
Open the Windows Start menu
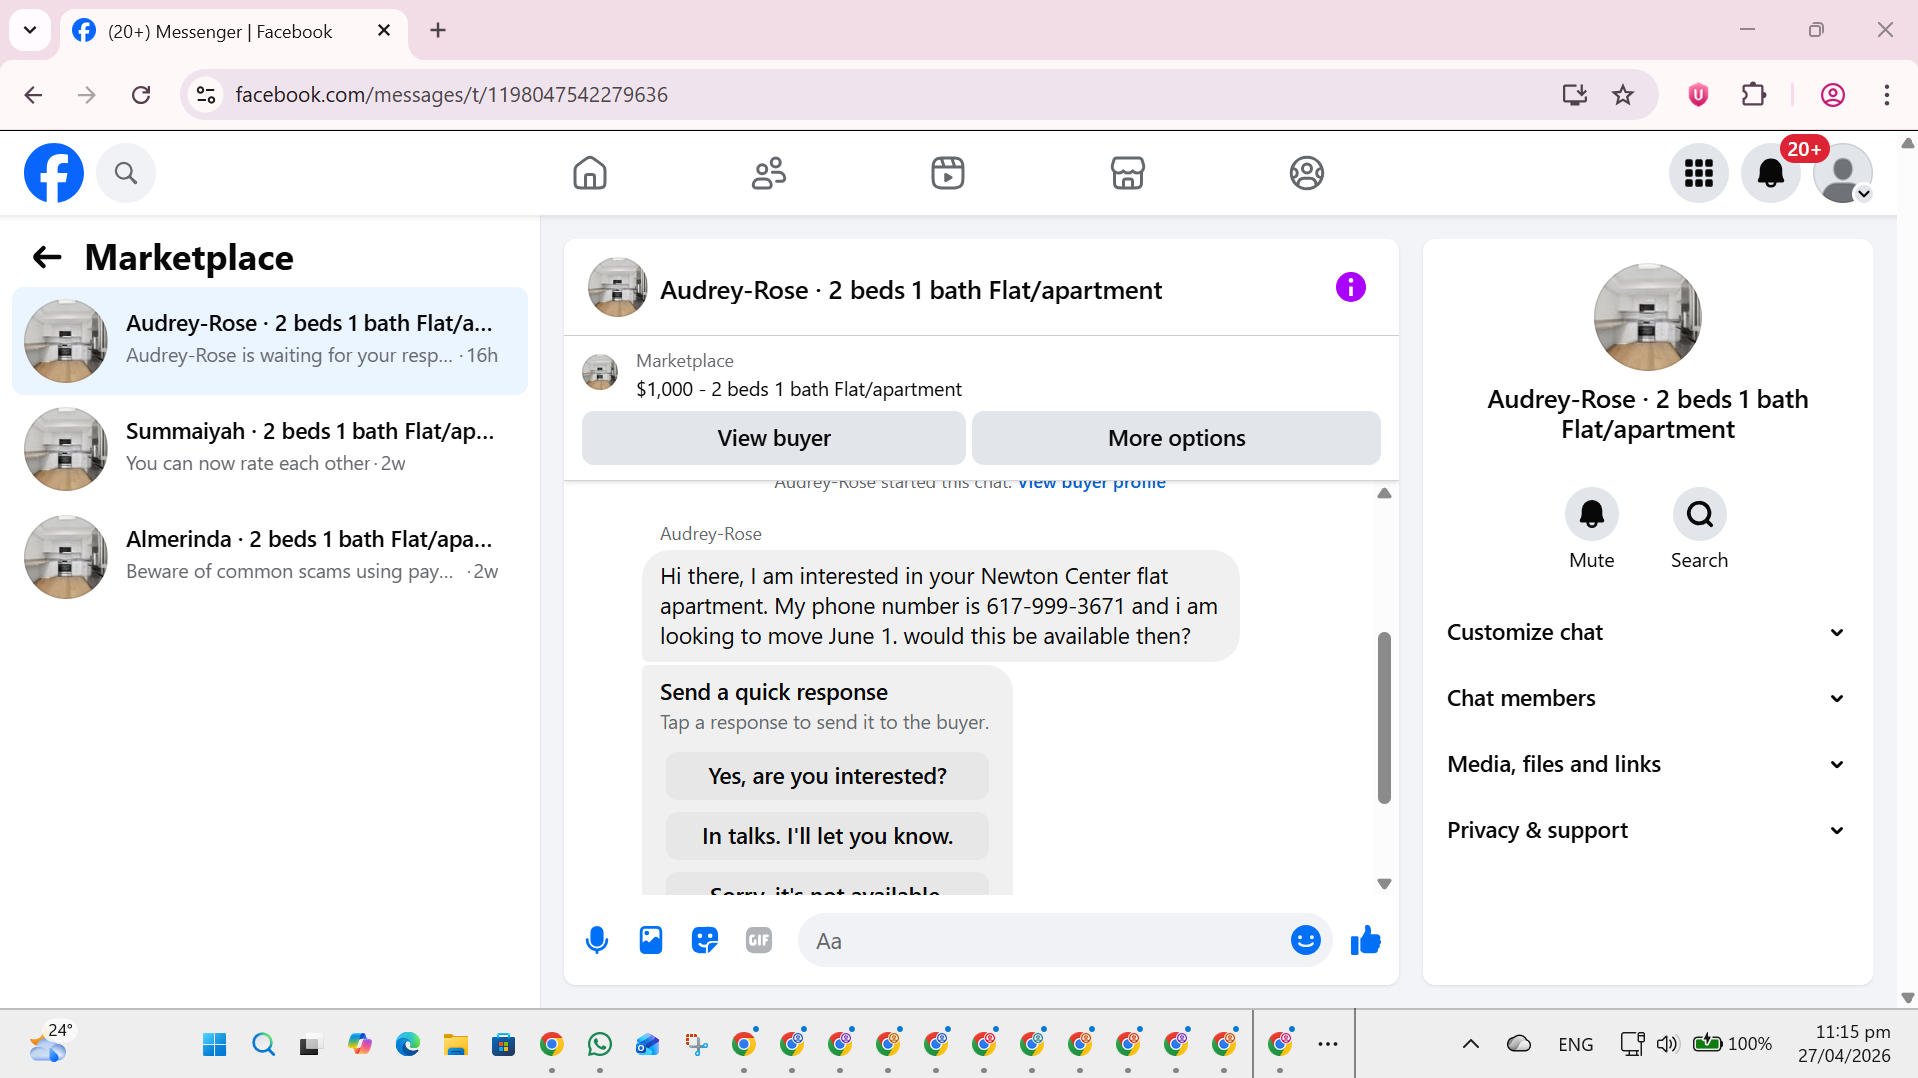[214, 1045]
